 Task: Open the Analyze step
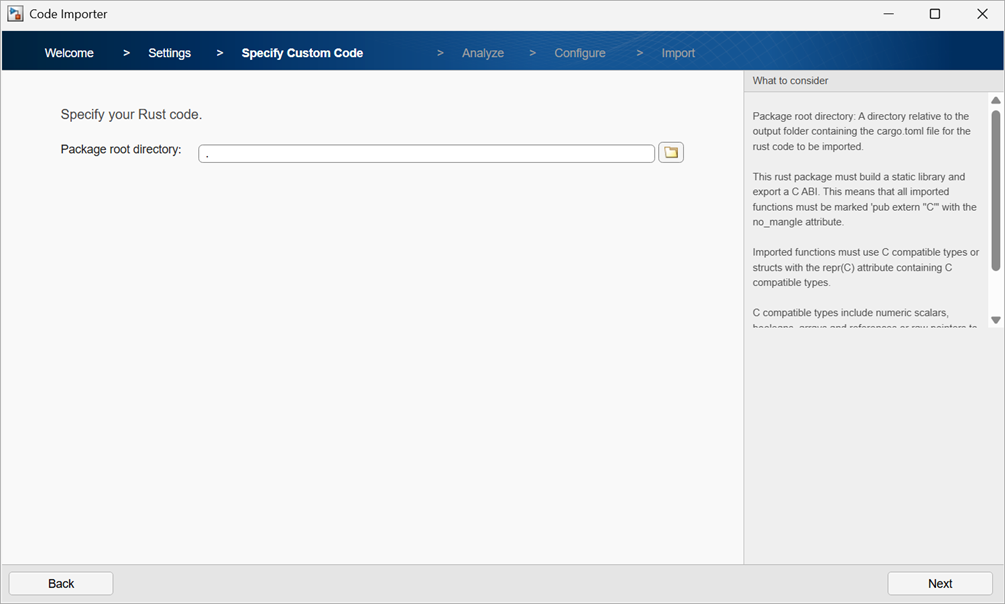click(483, 52)
